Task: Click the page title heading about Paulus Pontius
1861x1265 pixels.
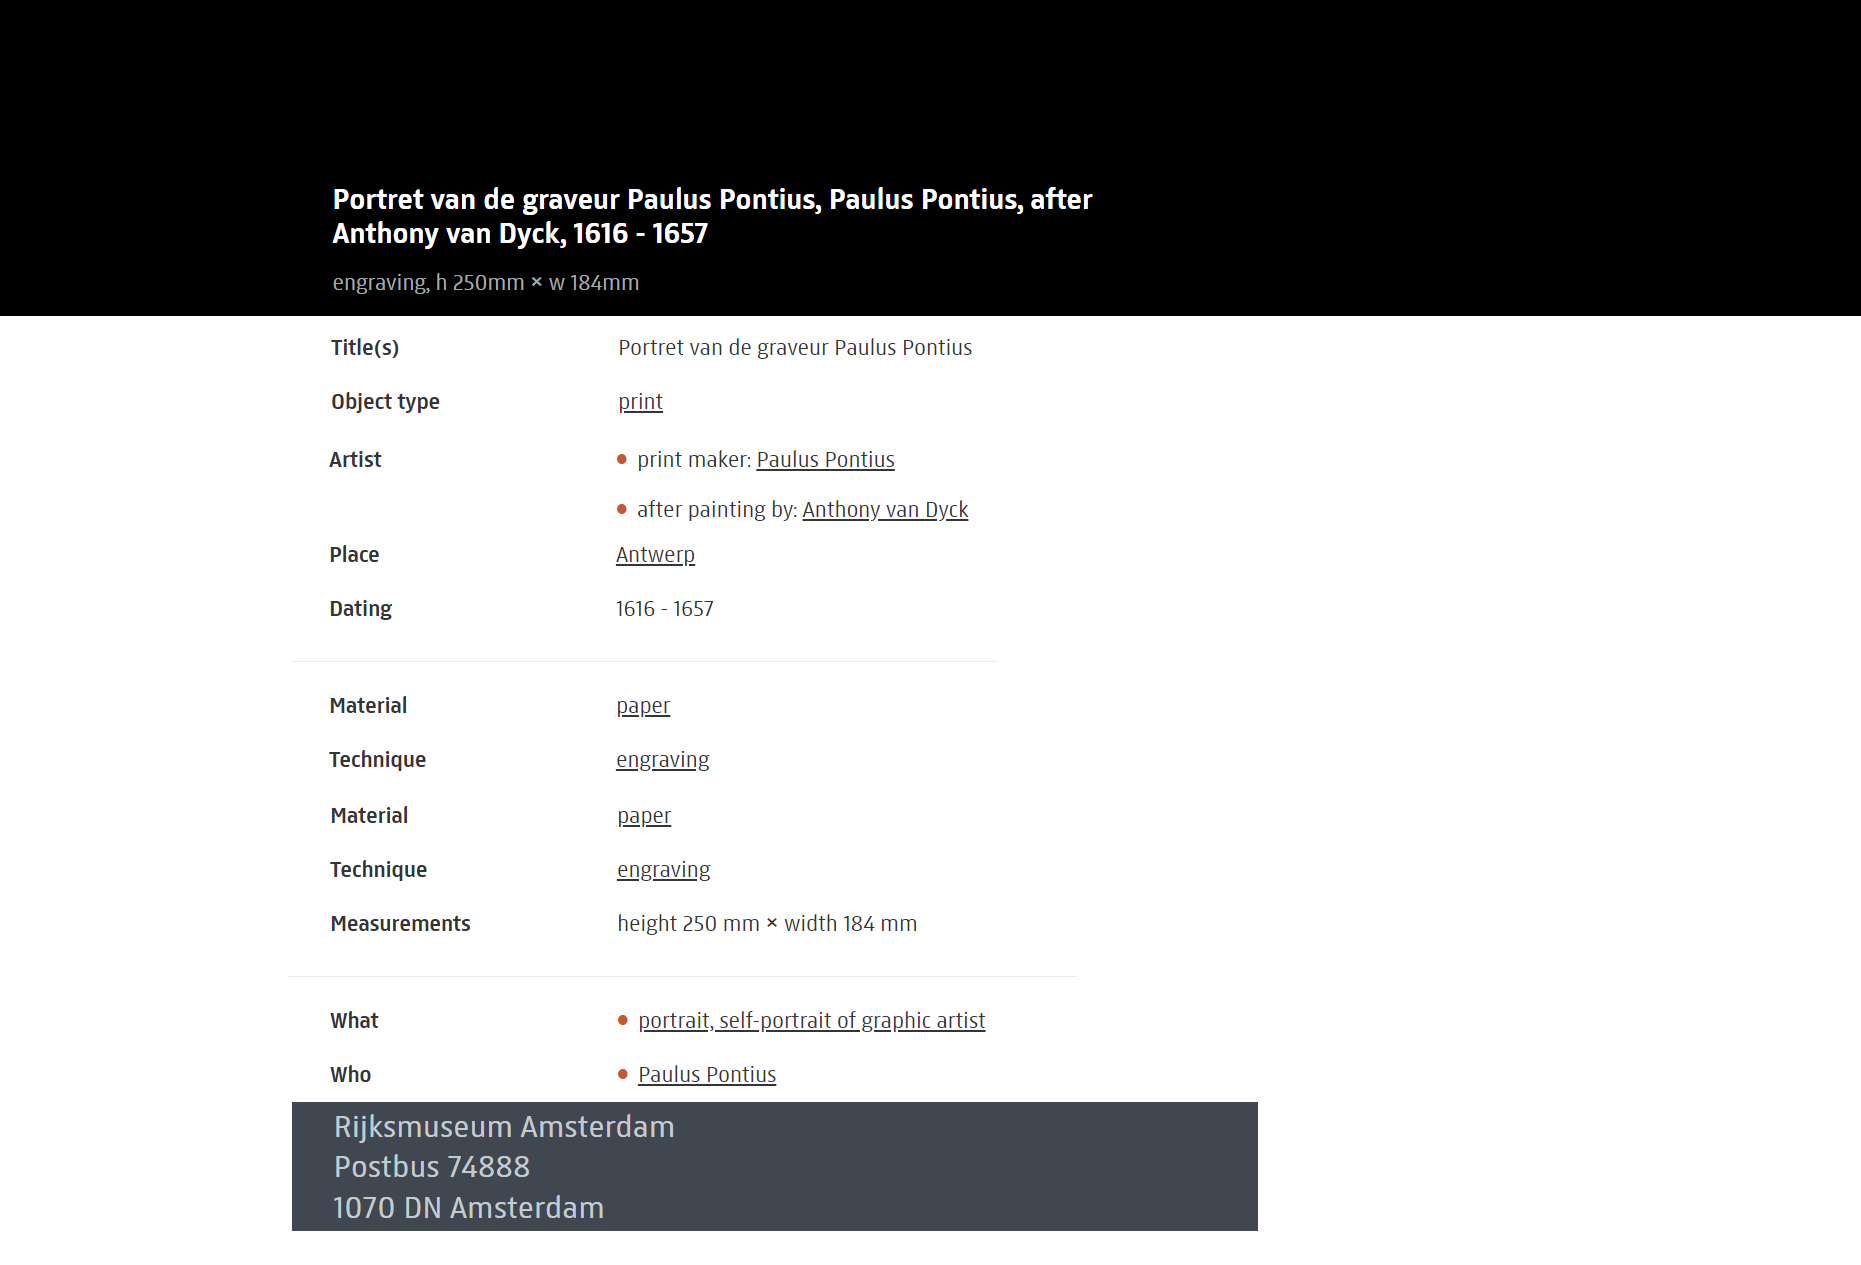Action: pos(712,216)
